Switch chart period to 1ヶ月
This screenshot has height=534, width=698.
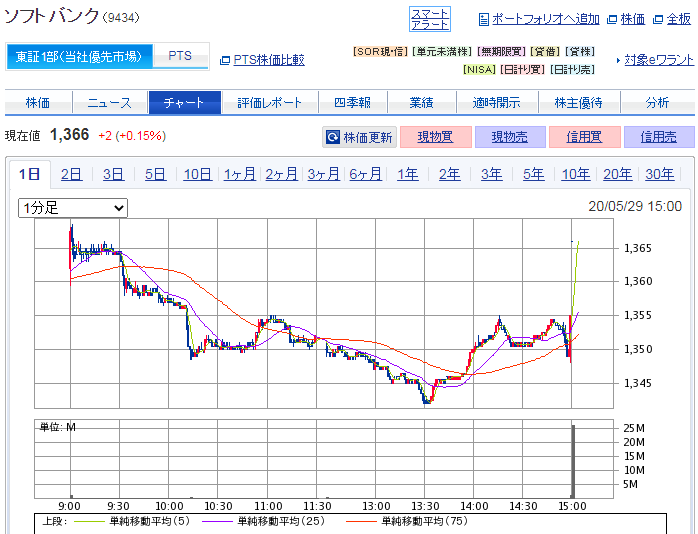coord(240,174)
